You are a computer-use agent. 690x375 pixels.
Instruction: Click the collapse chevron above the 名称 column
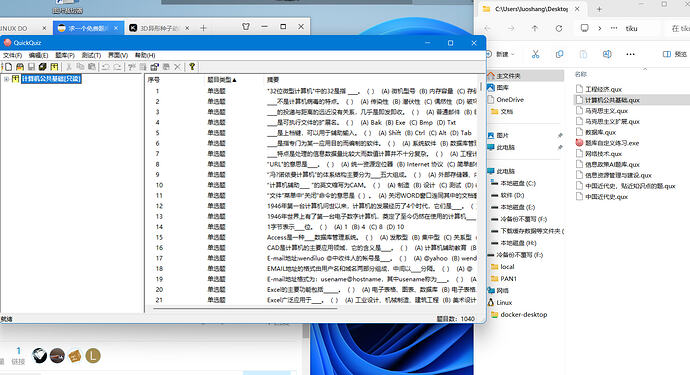(x=645, y=69)
